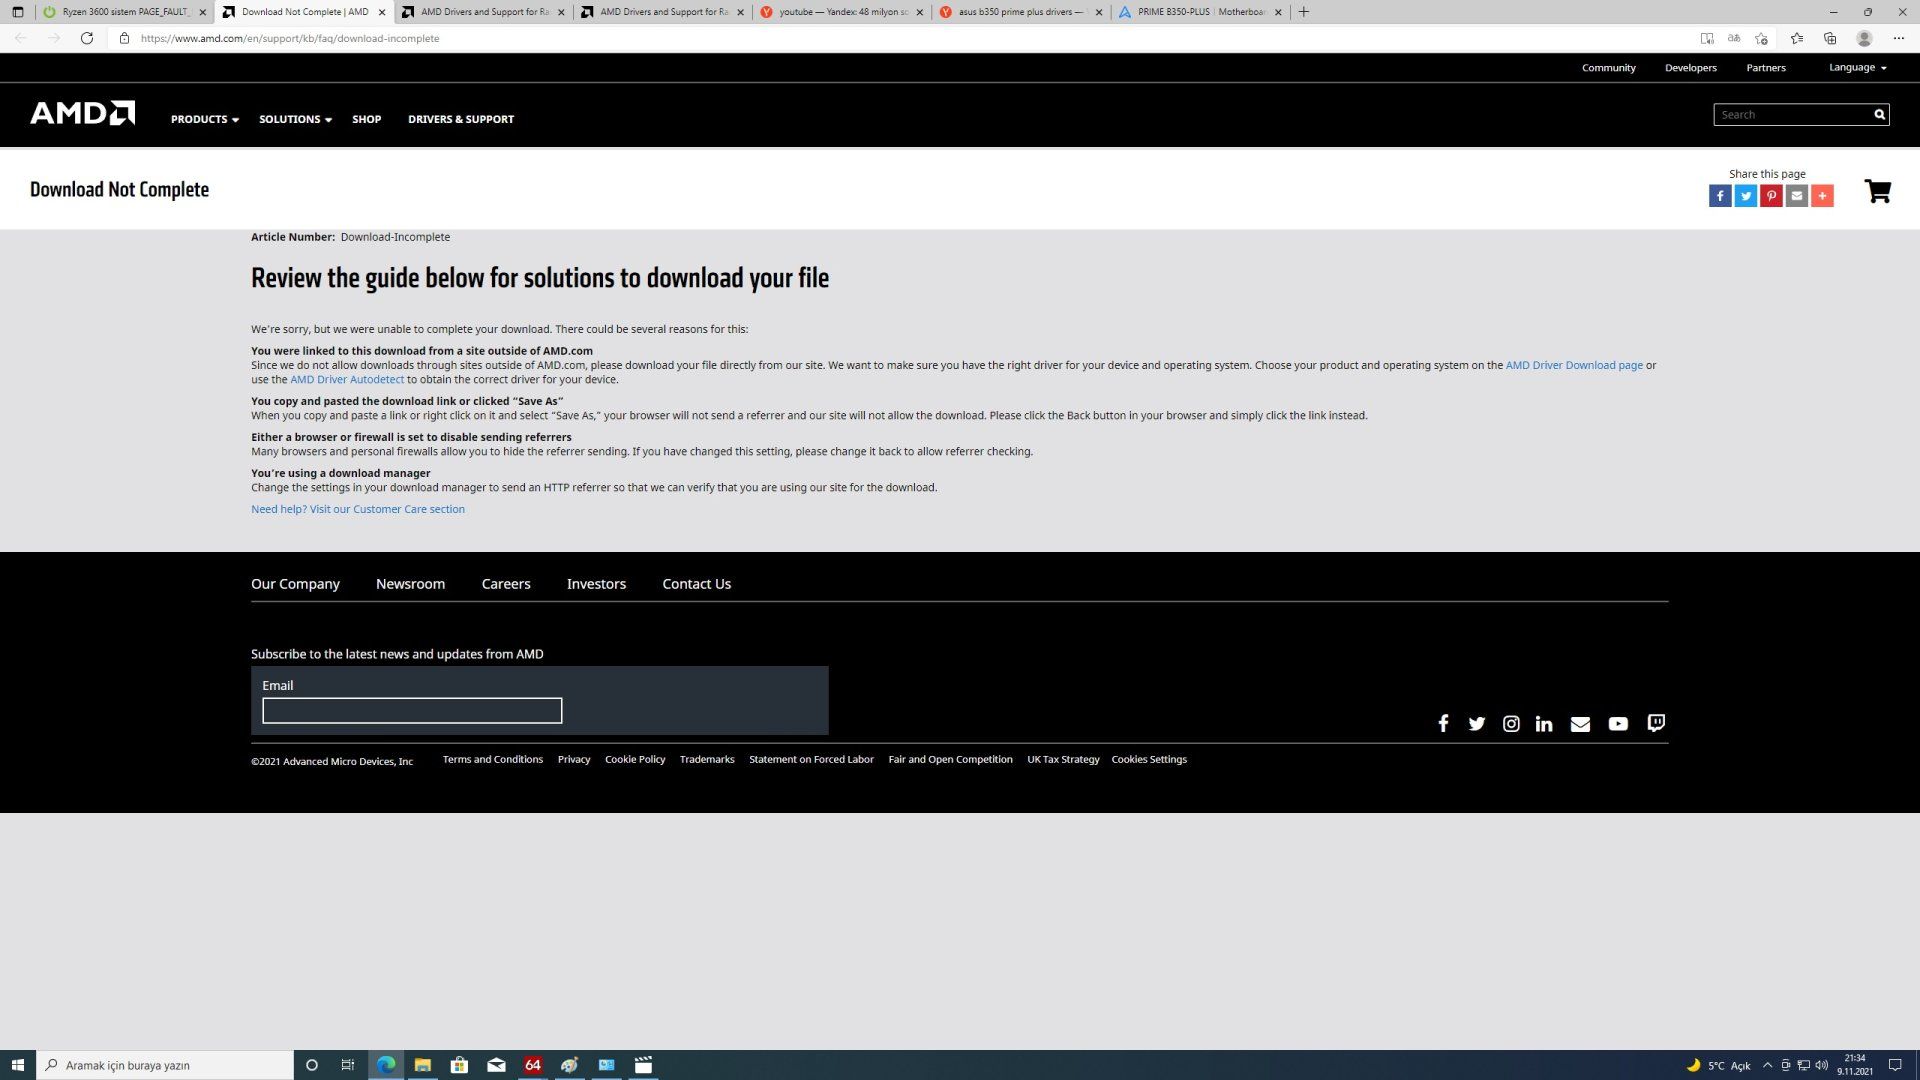Open AMD's YouTube footer icon
This screenshot has height=1080, width=1920.
tap(1617, 724)
